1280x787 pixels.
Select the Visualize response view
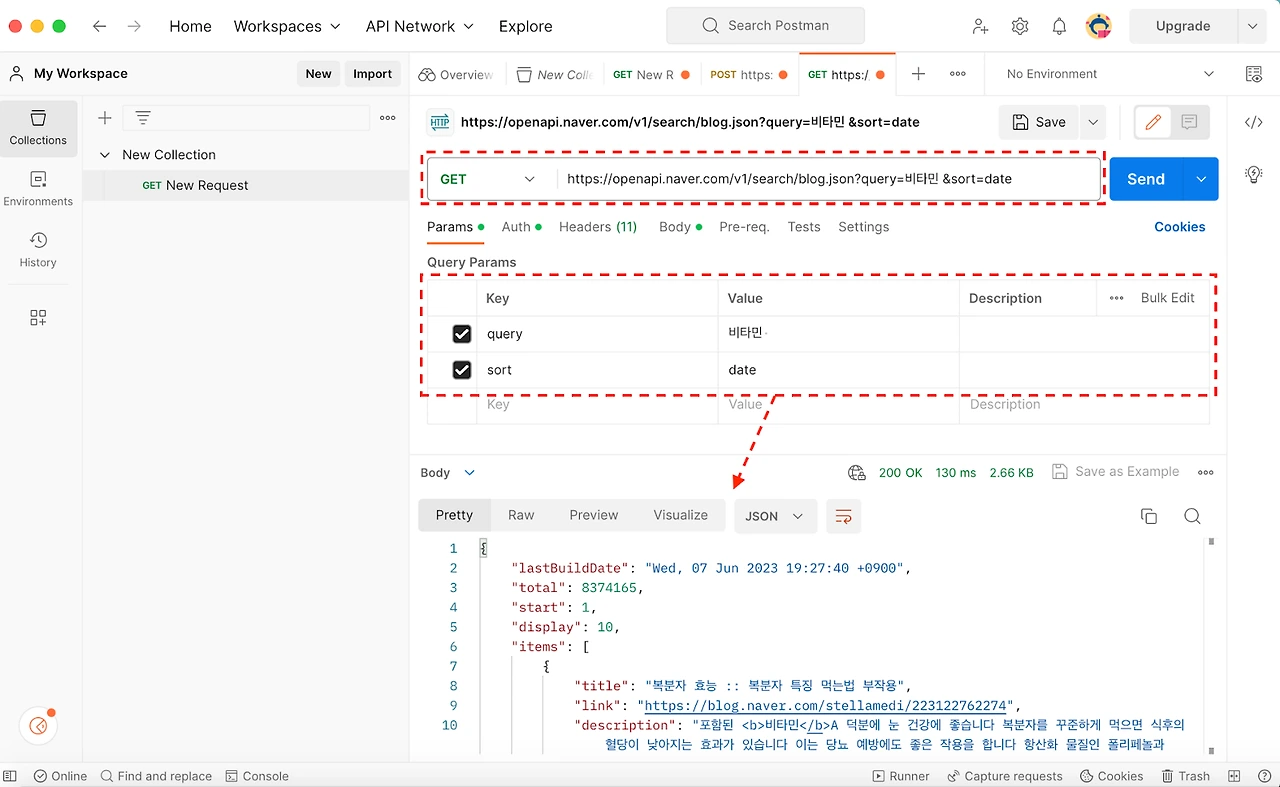tap(681, 515)
